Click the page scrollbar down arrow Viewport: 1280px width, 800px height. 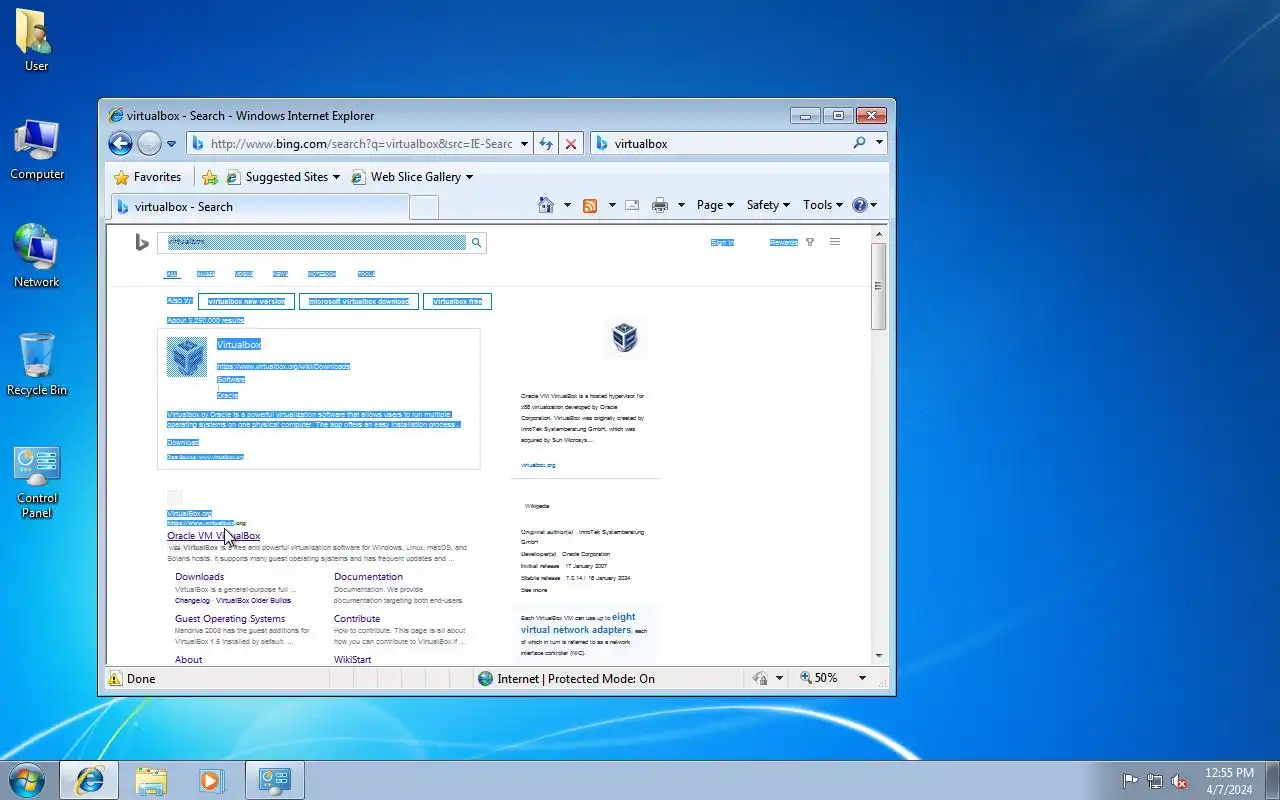(x=879, y=656)
